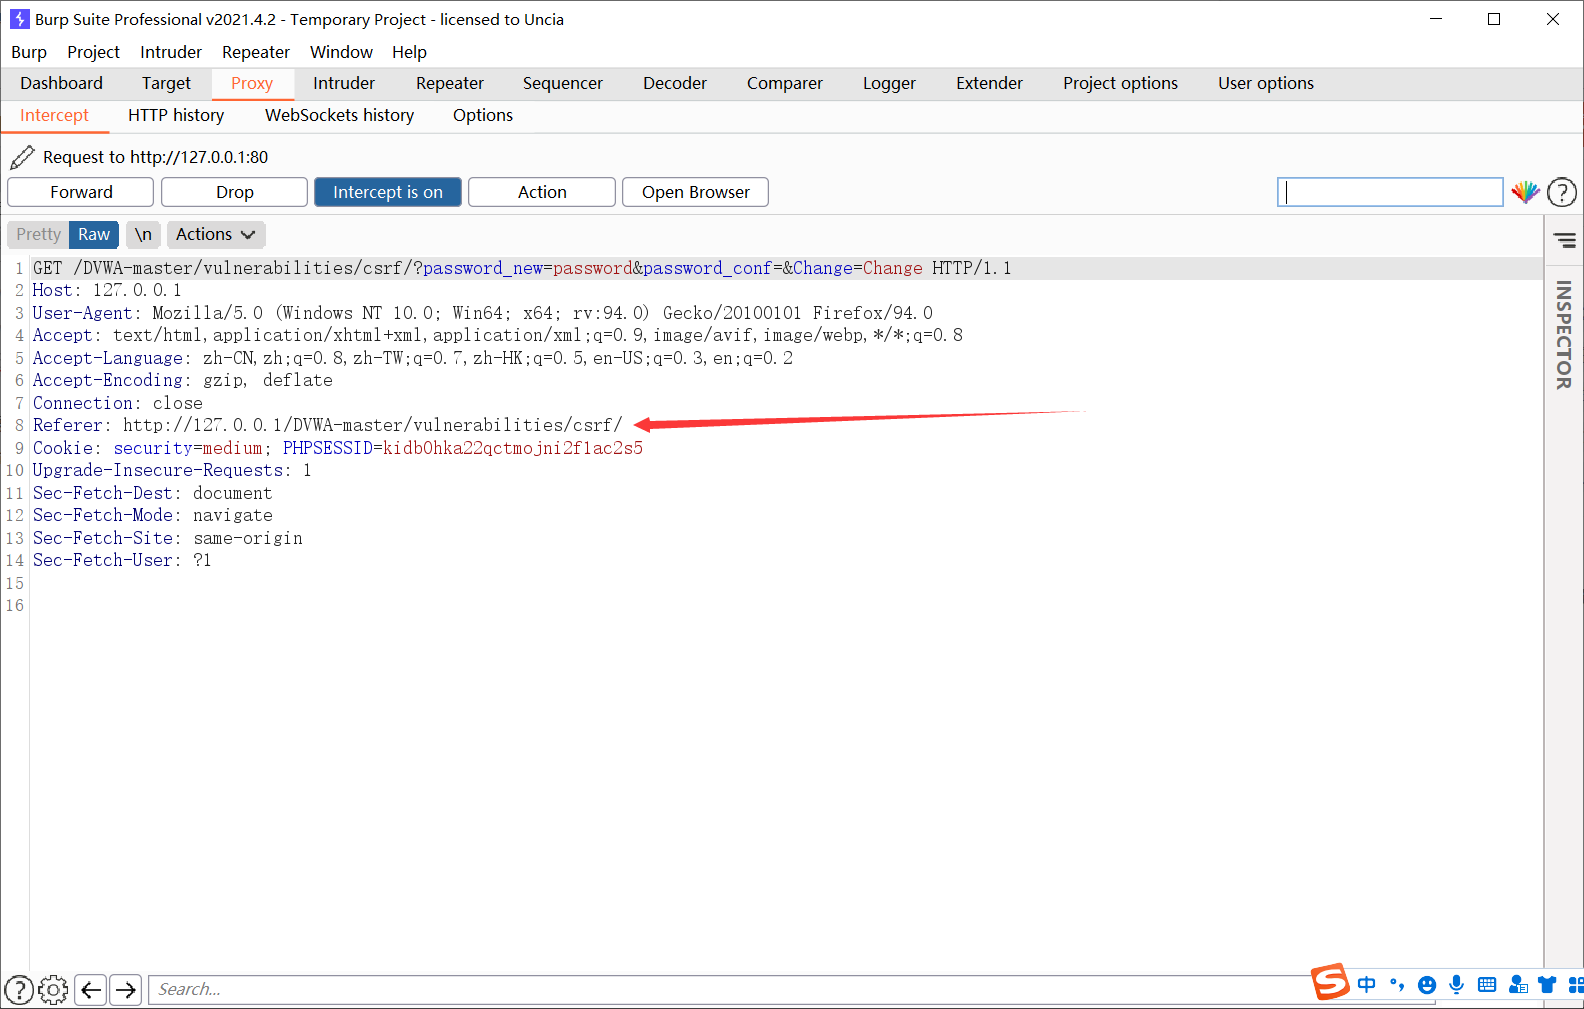
Task: Switch the message view to Pretty
Action: 39,234
